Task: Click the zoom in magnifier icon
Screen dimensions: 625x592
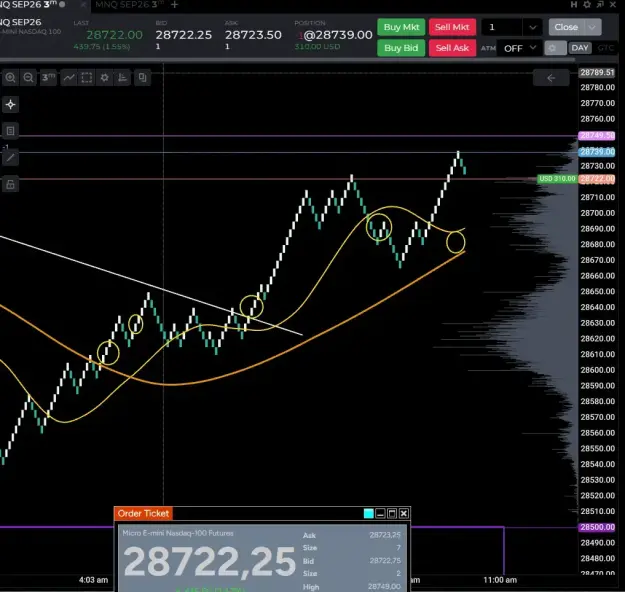Action: click(10, 77)
